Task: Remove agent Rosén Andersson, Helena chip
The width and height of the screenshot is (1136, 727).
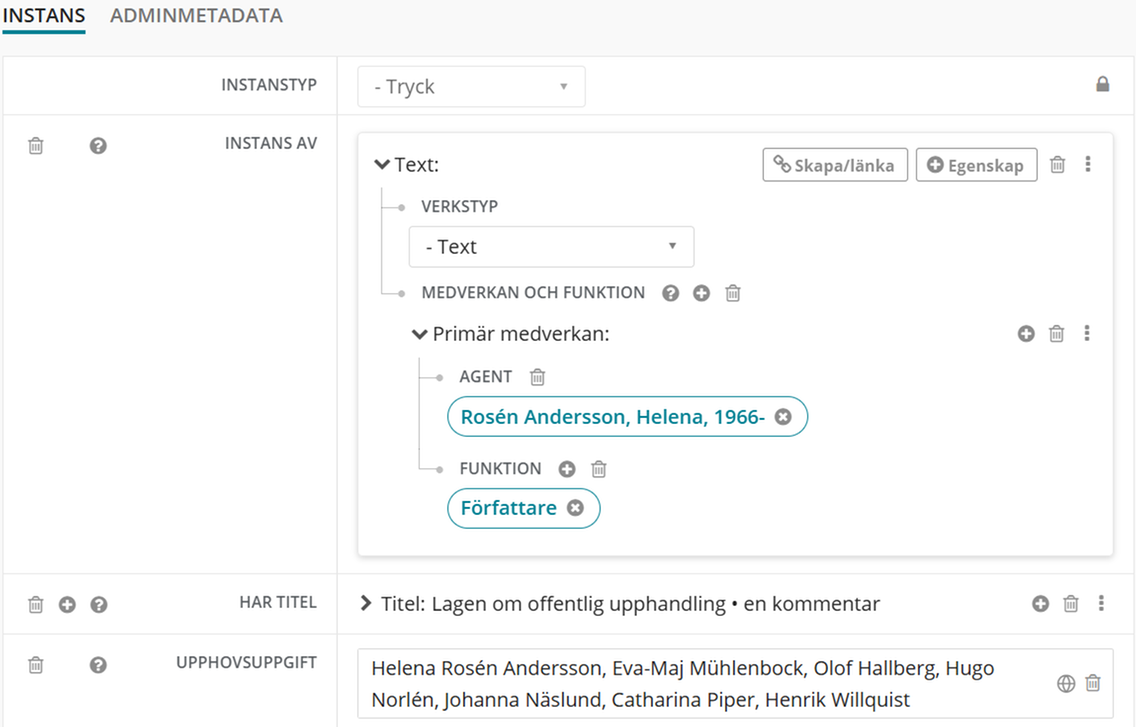Action: (x=783, y=417)
